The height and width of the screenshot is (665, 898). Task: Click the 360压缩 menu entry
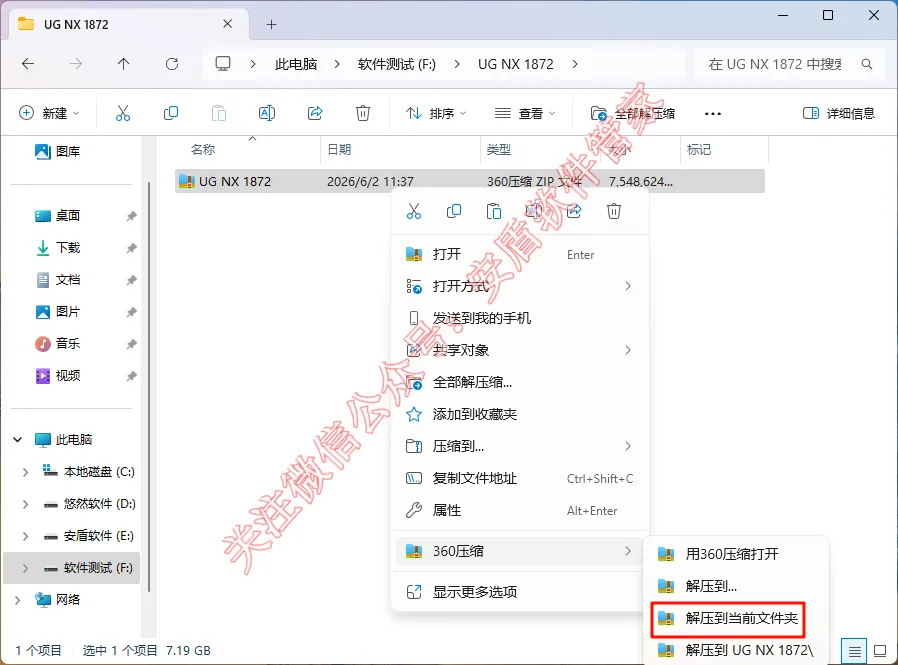point(520,551)
